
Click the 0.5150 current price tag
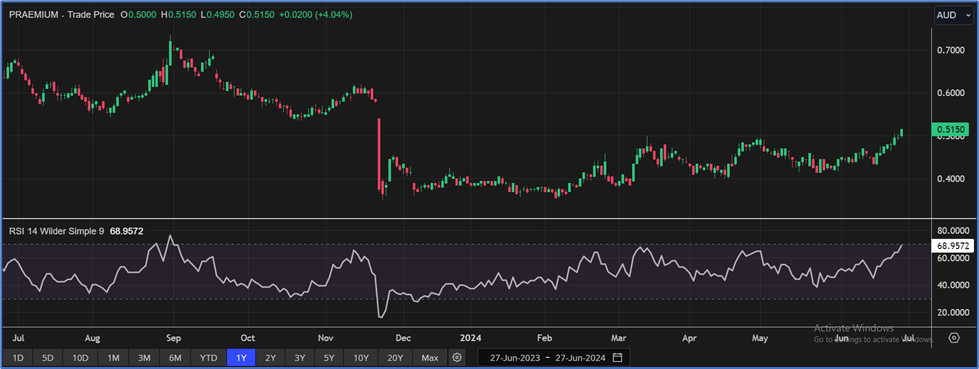point(950,130)
